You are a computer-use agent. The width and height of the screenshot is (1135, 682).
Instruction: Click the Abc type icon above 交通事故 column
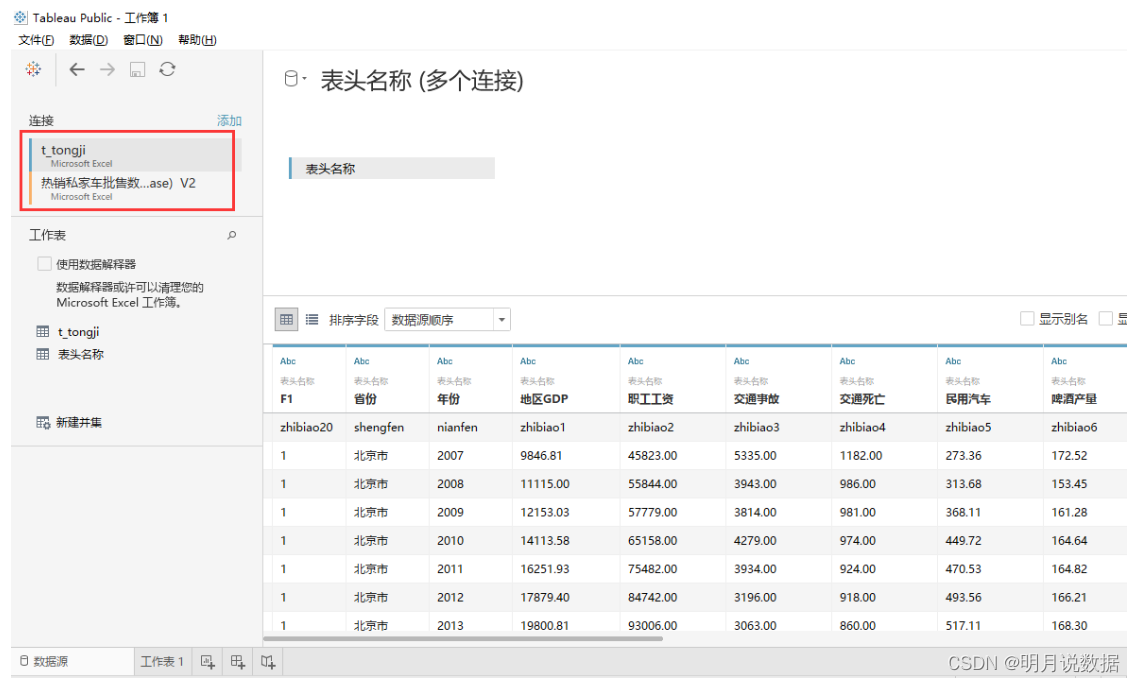point(741,361)
